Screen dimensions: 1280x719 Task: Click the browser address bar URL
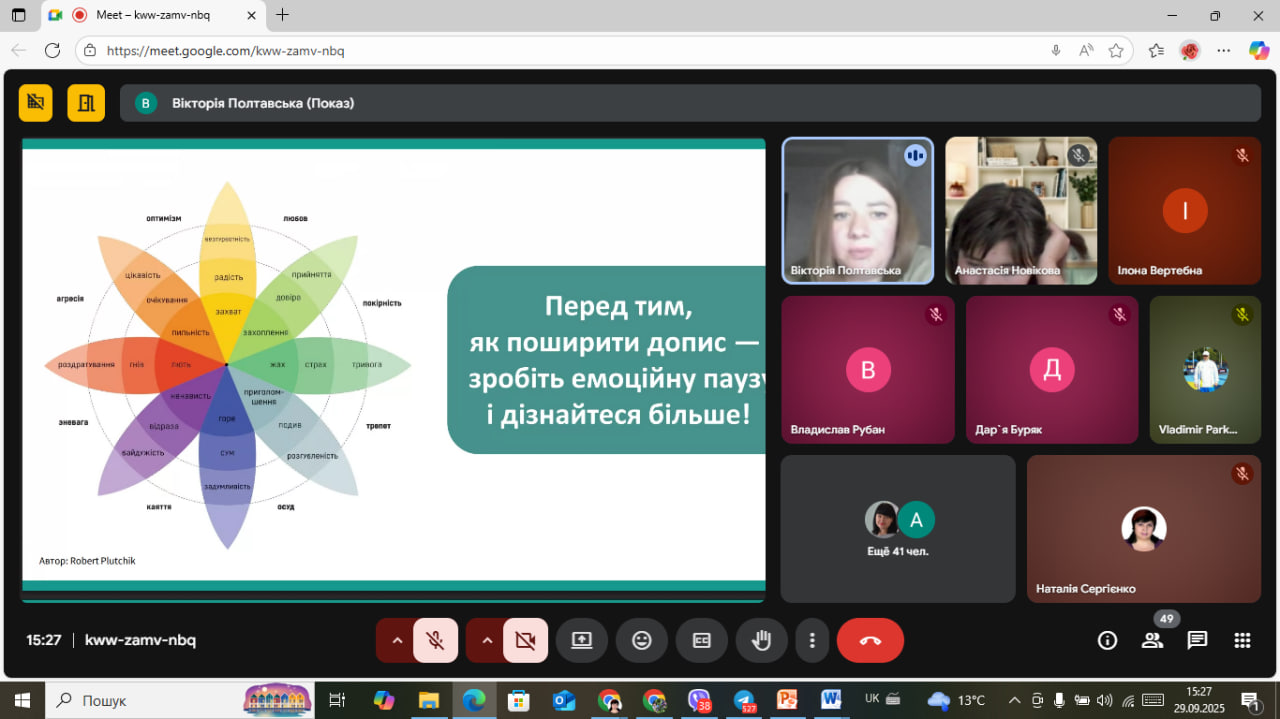pos(225,51)
